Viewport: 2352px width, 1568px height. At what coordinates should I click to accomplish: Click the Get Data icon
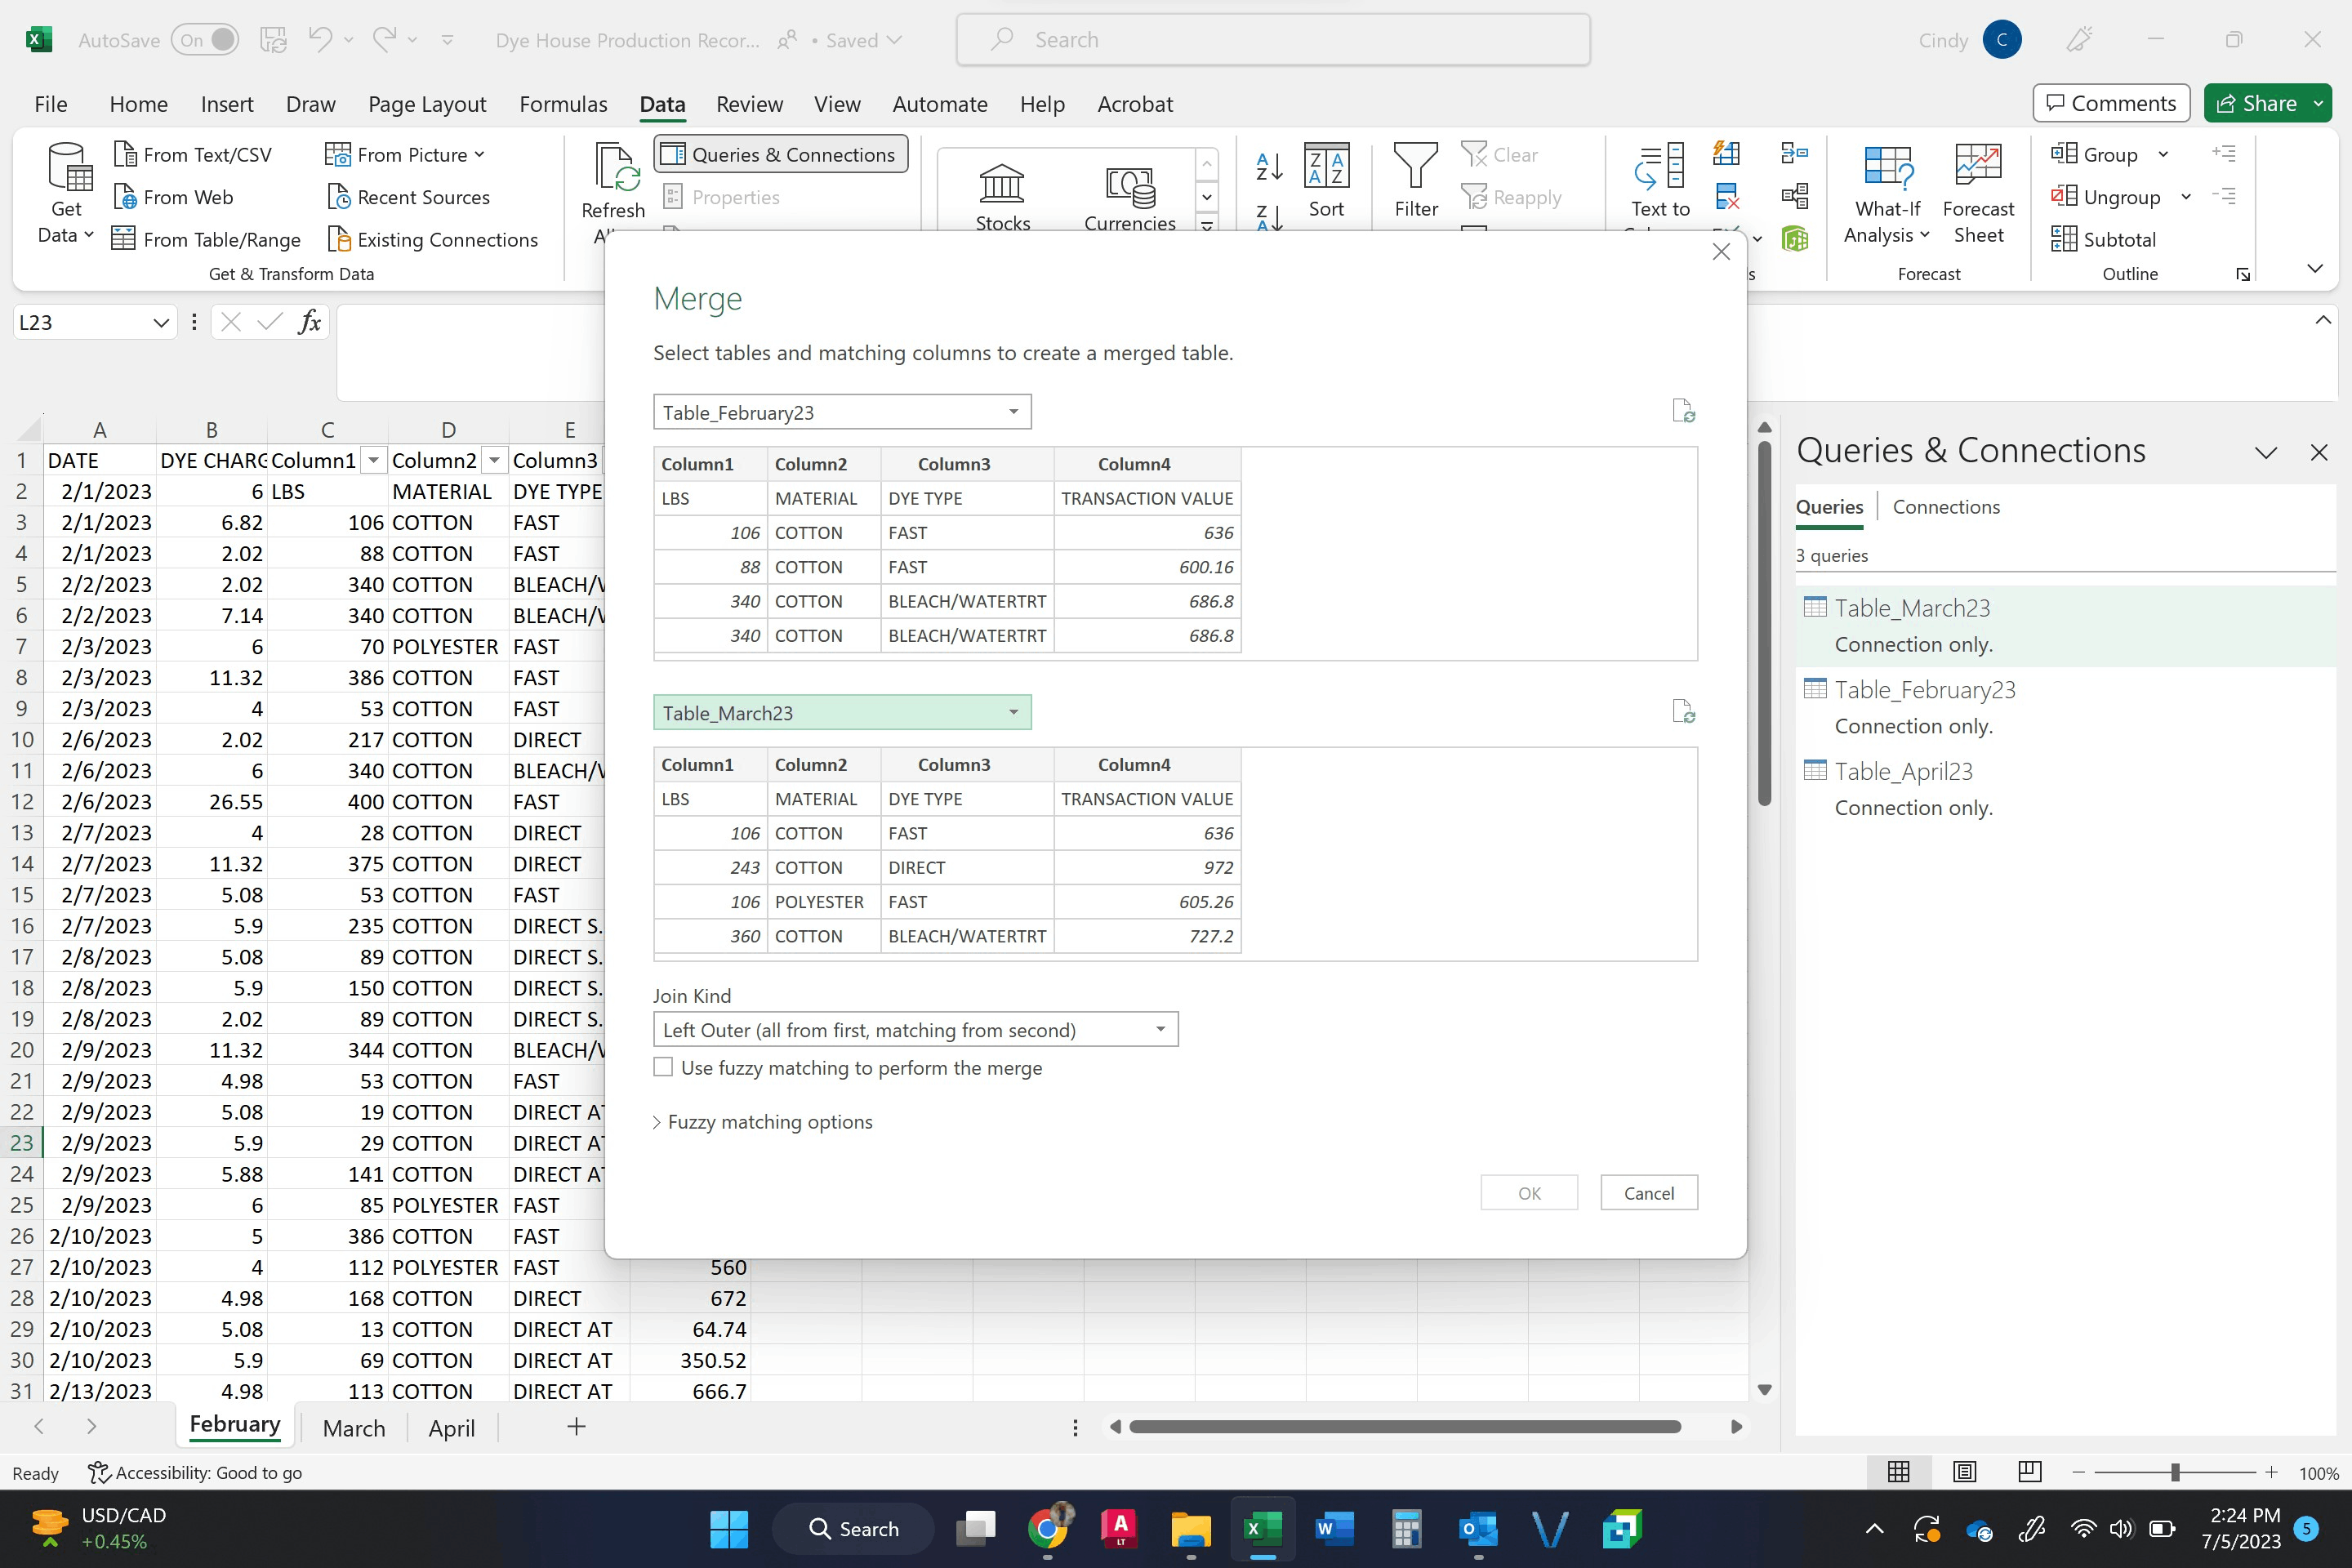[68, 168]
